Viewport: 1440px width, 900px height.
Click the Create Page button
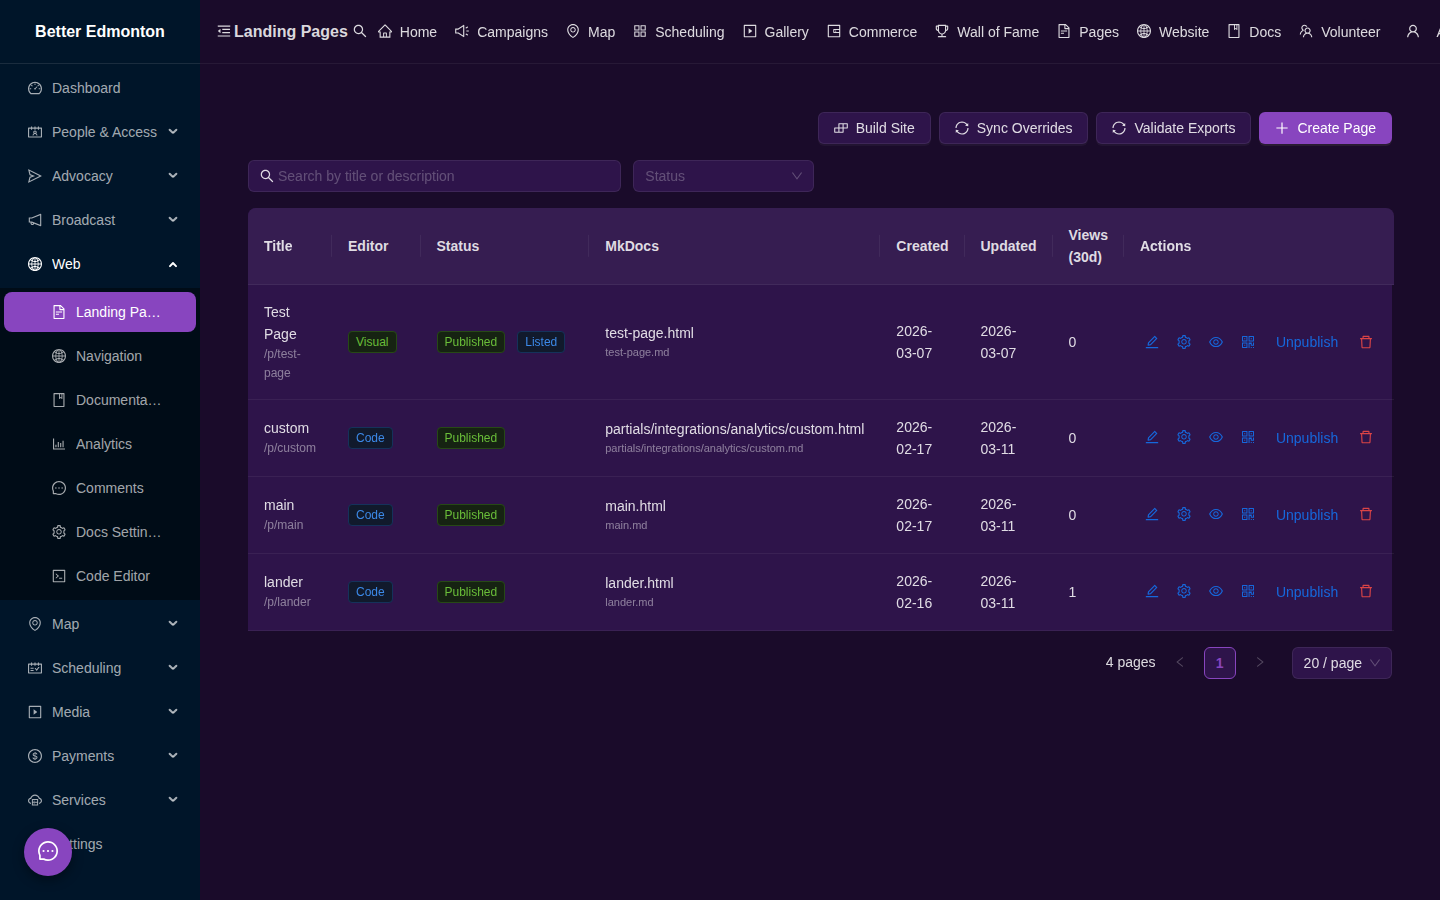[1325, 128]
